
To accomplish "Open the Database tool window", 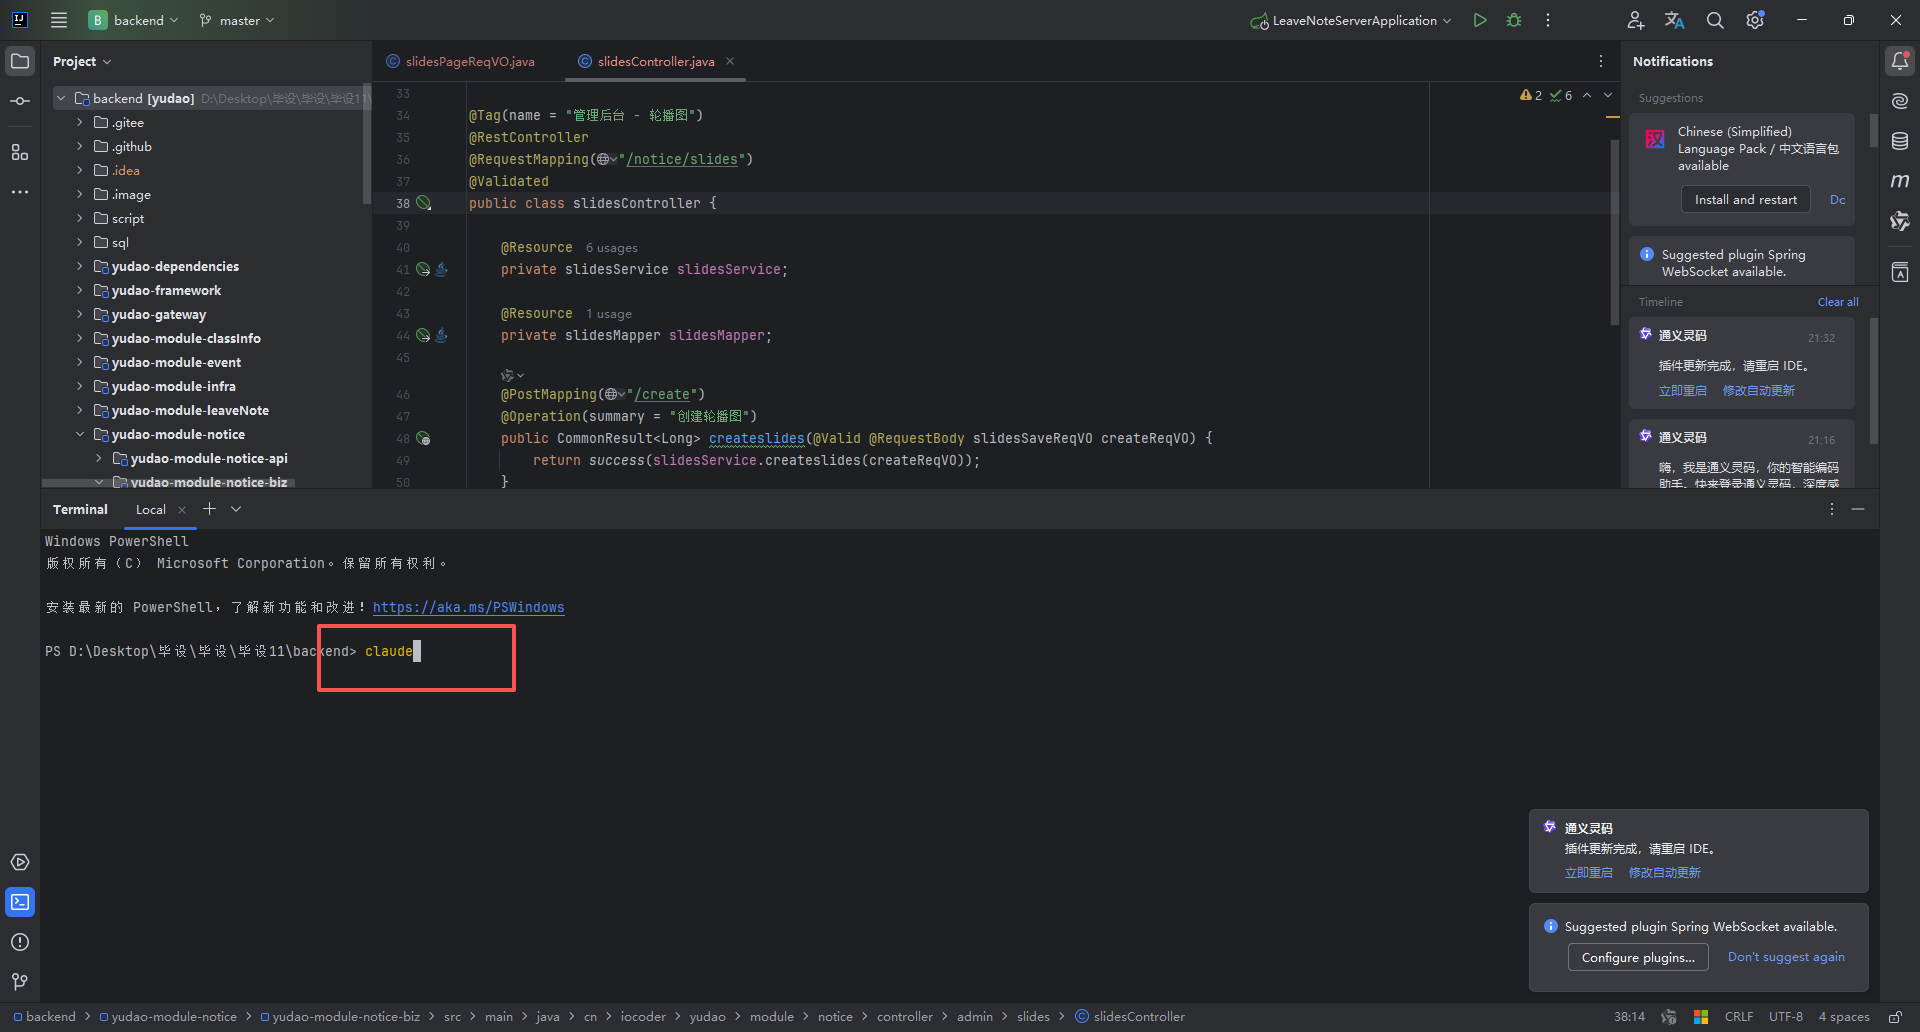I will (1900, 141).
